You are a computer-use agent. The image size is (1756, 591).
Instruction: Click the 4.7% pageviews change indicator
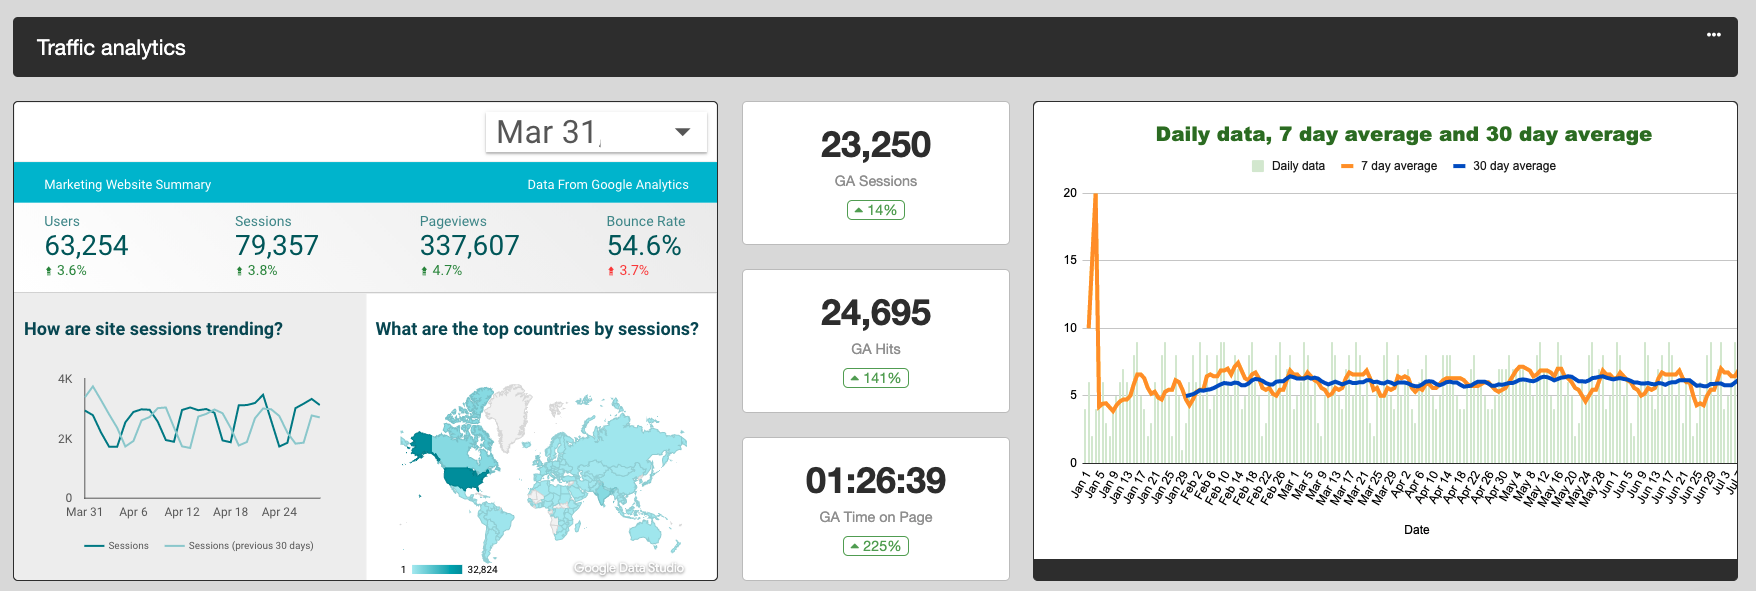[x=441, y=271]
